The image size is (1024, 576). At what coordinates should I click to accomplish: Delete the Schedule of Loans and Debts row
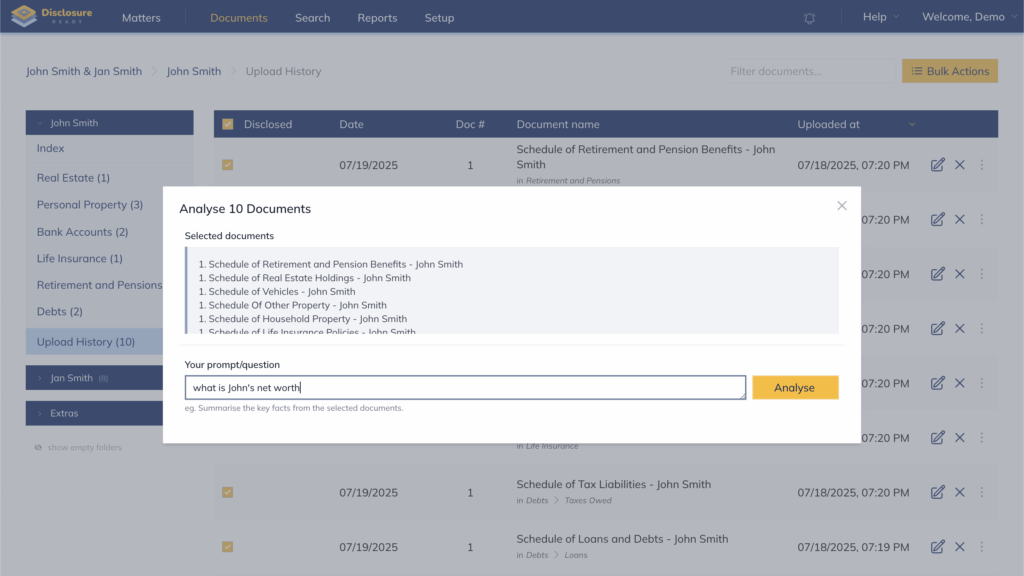(x=959, y=547)
